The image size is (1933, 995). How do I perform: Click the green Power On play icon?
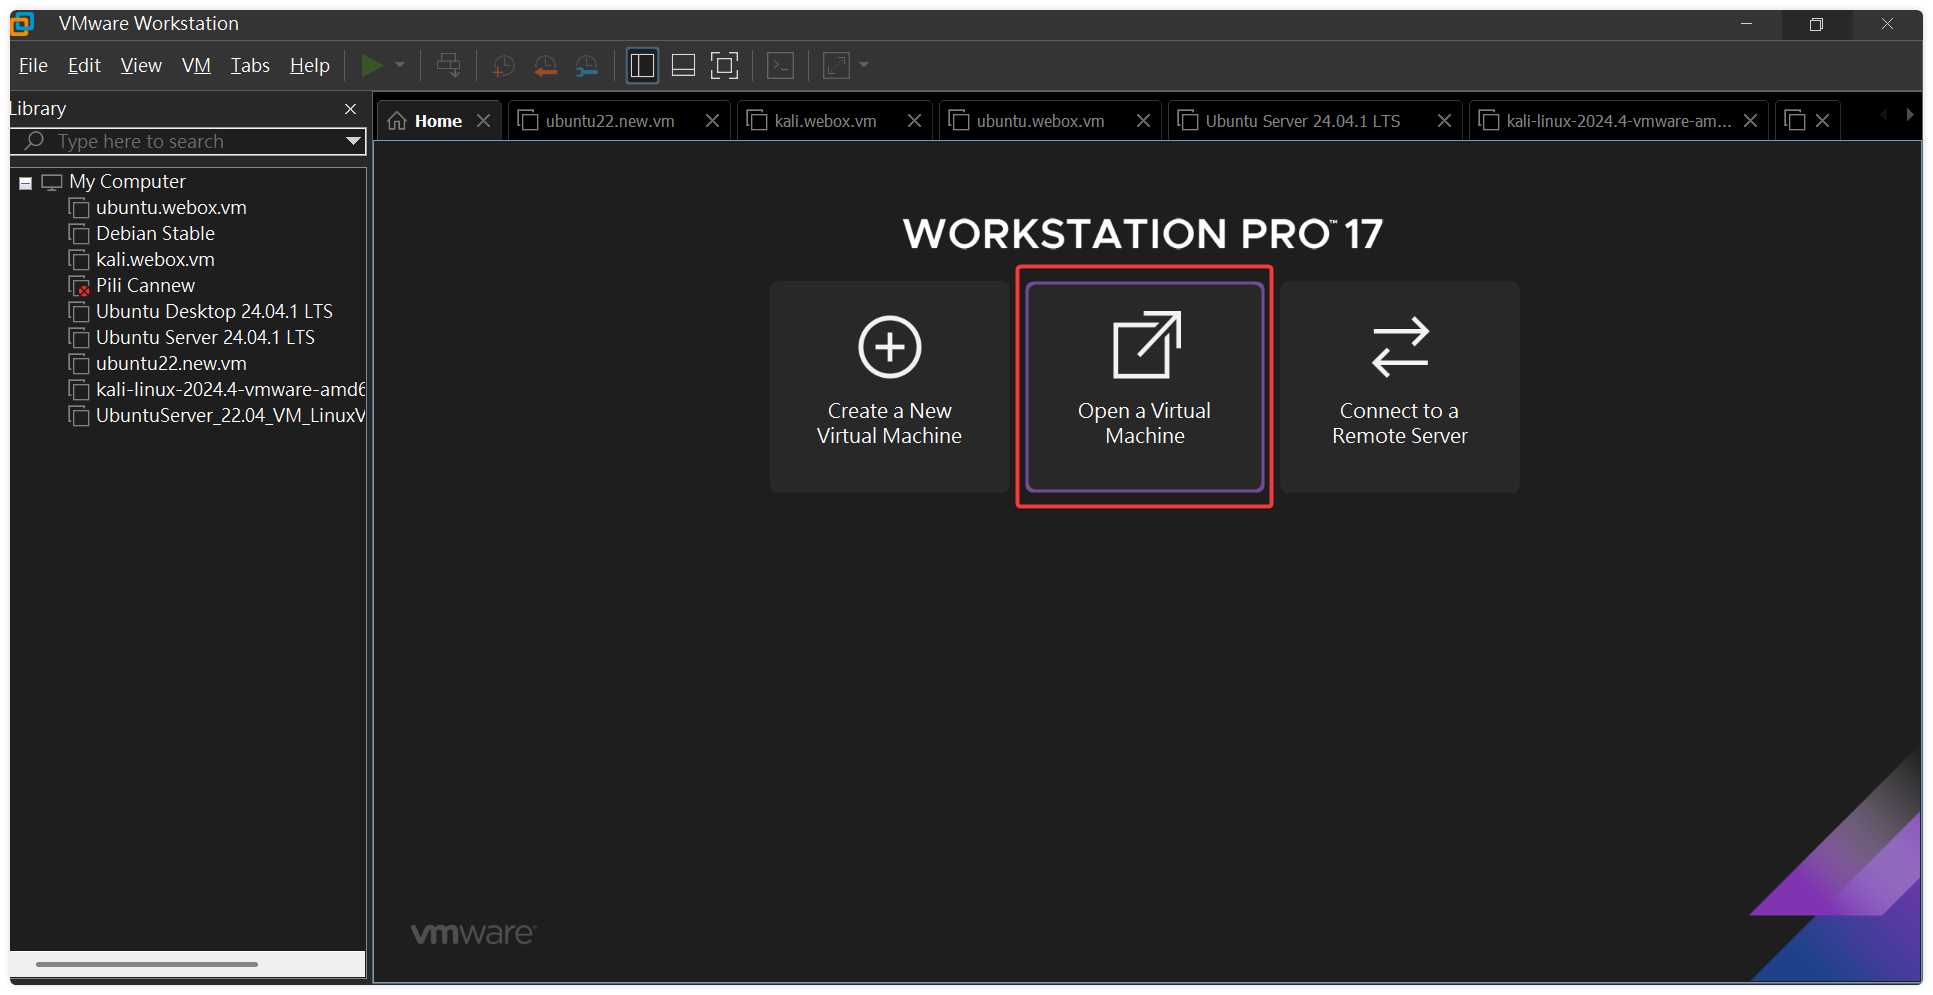point(371,66)
